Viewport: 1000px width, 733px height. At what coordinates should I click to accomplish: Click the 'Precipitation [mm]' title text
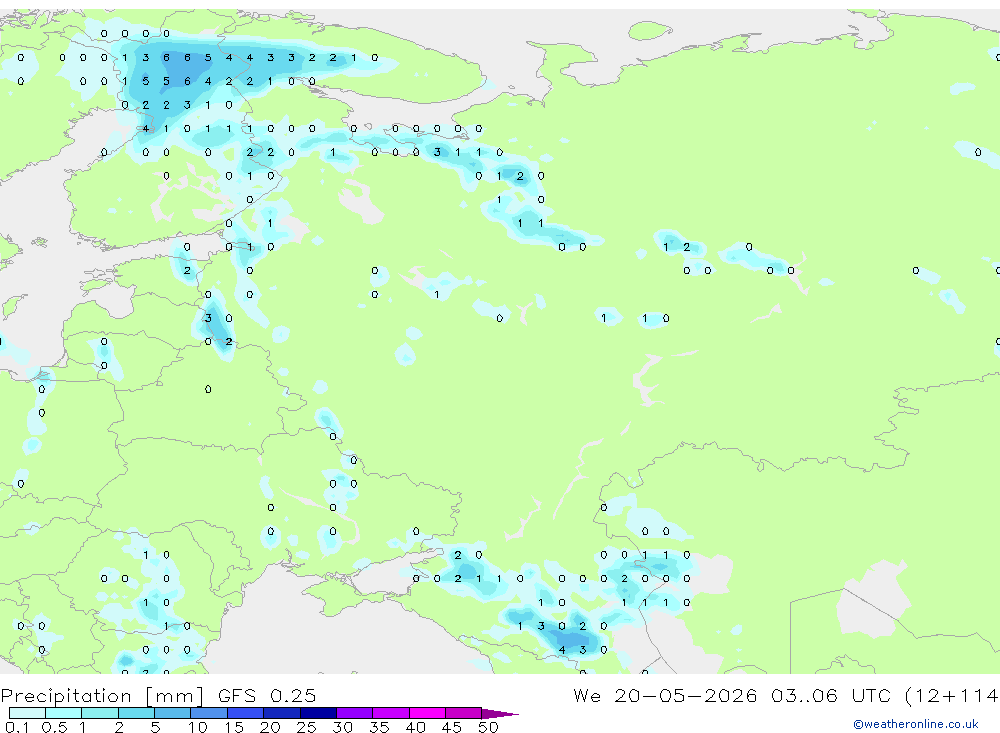point(102,696)
